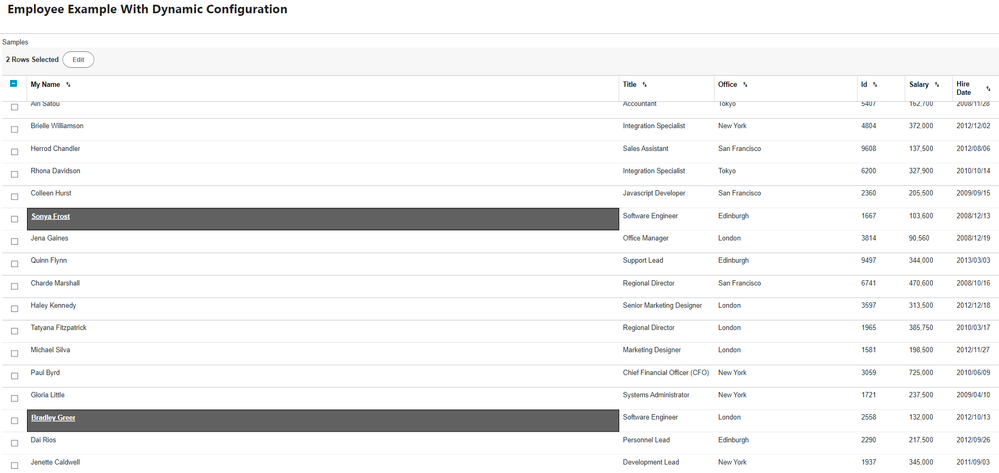Toggle the select-all header checkbox

pos(14,84)
